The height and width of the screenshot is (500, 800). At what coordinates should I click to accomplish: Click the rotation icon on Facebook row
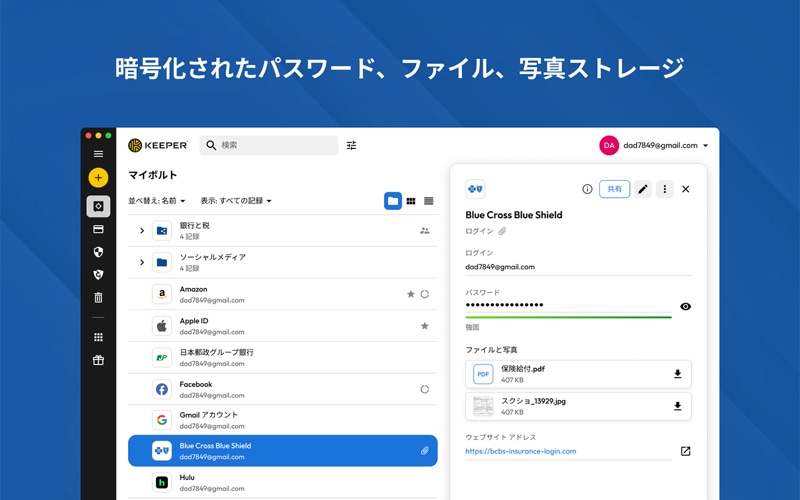(424, 389)
